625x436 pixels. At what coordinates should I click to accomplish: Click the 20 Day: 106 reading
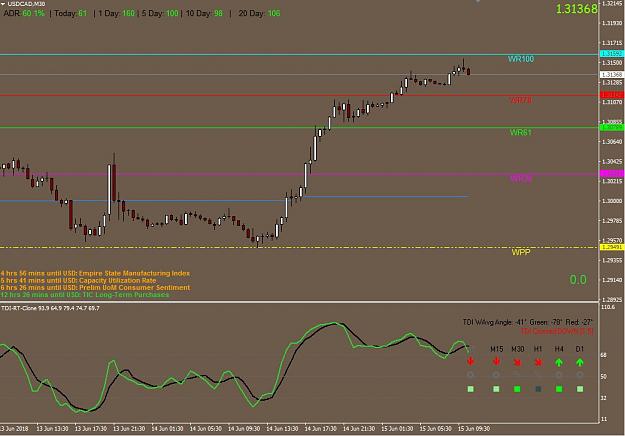(x=259, y=14)
